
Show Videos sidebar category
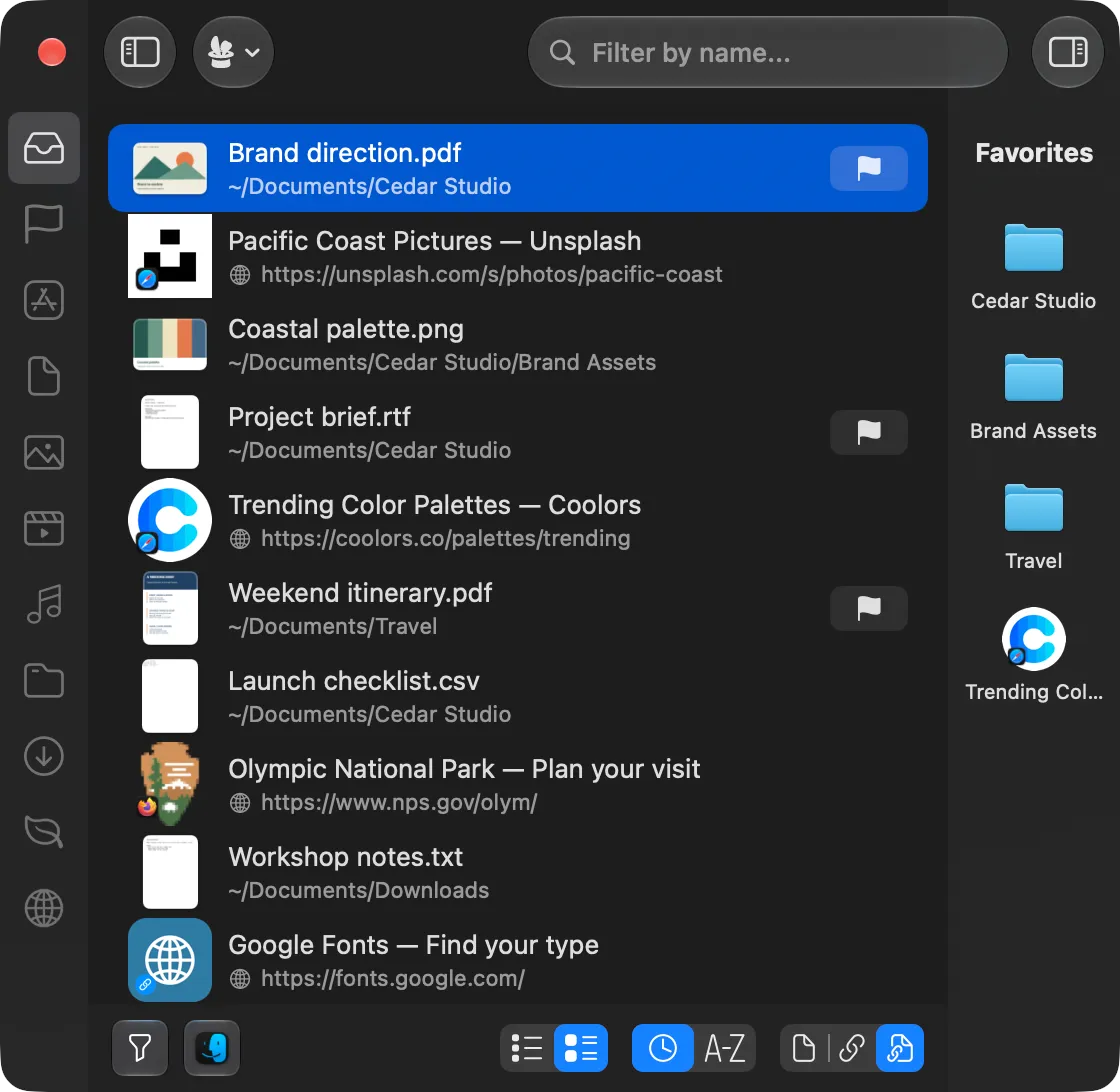click(44, 529)
